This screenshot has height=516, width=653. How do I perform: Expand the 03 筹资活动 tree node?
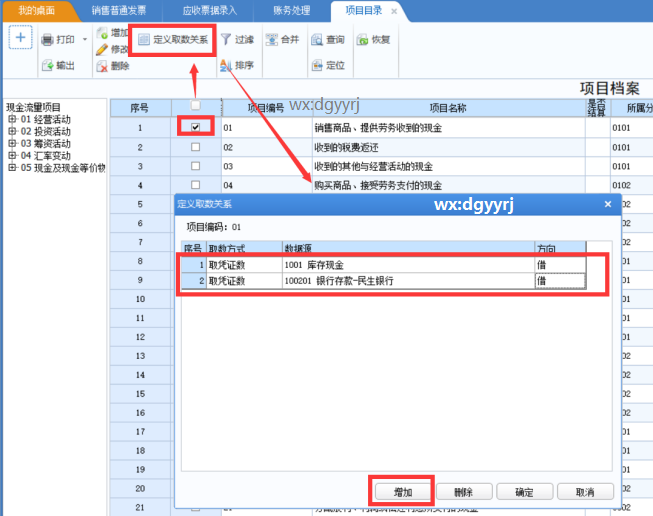click(12, 143)
